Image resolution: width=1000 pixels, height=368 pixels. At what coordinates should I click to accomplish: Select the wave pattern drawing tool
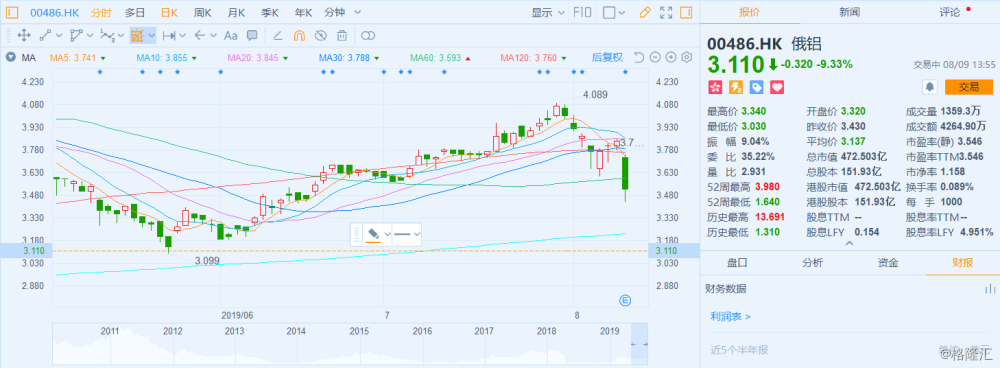[x=107, y=36]
